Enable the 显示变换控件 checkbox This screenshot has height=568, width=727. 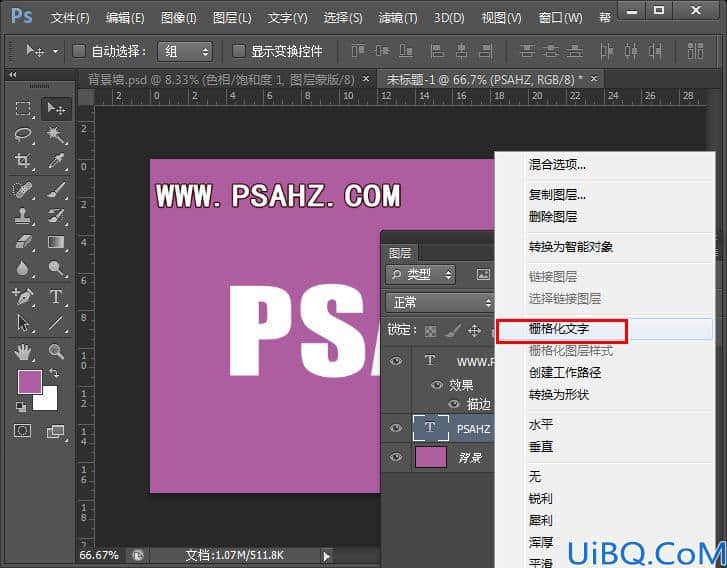coord(238,51)
